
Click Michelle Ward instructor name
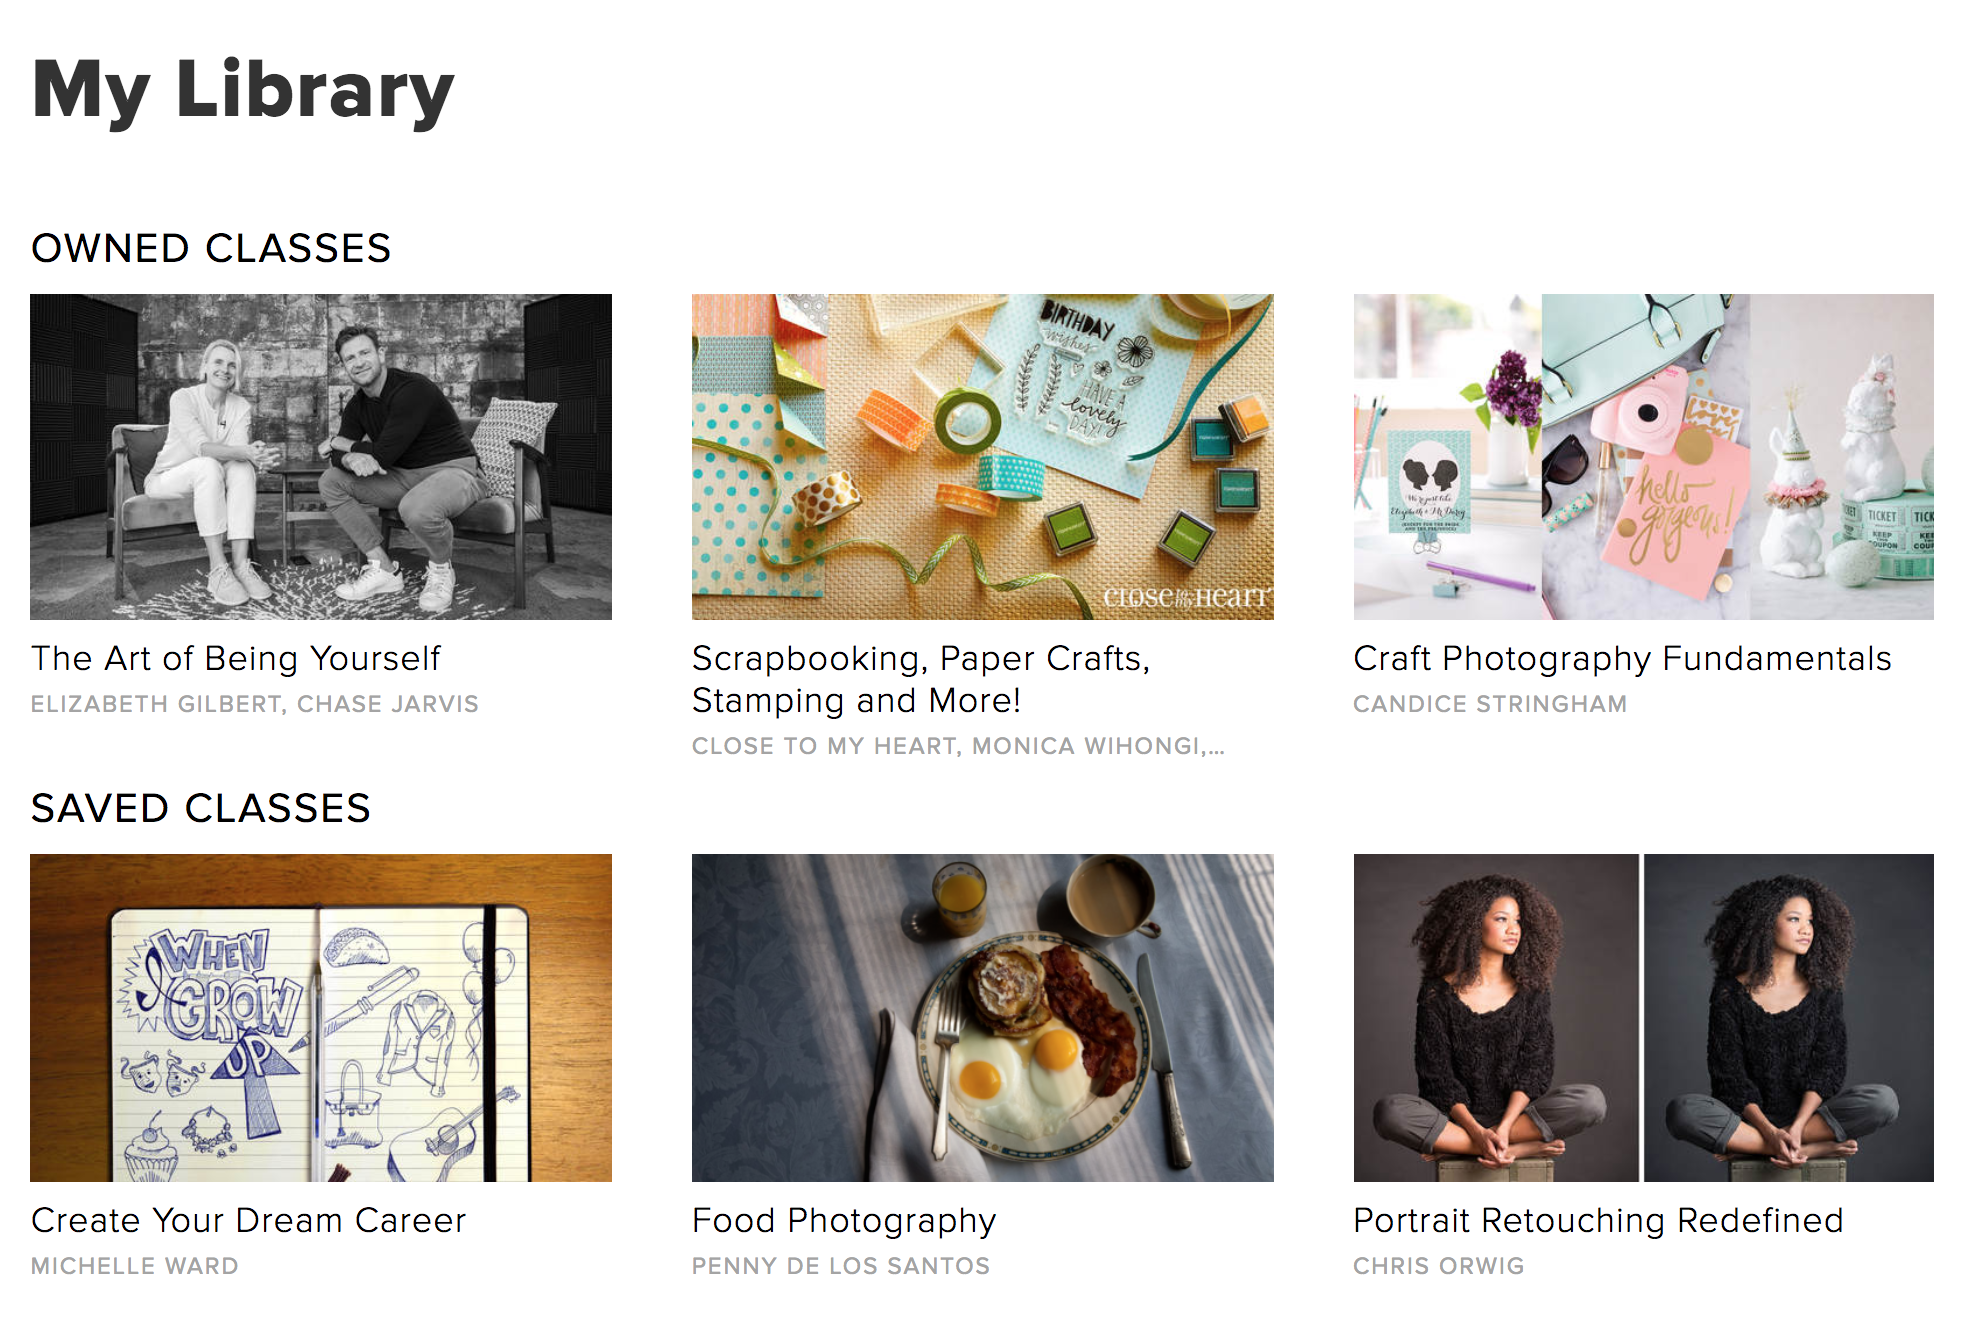click(x=135, y=1266)
